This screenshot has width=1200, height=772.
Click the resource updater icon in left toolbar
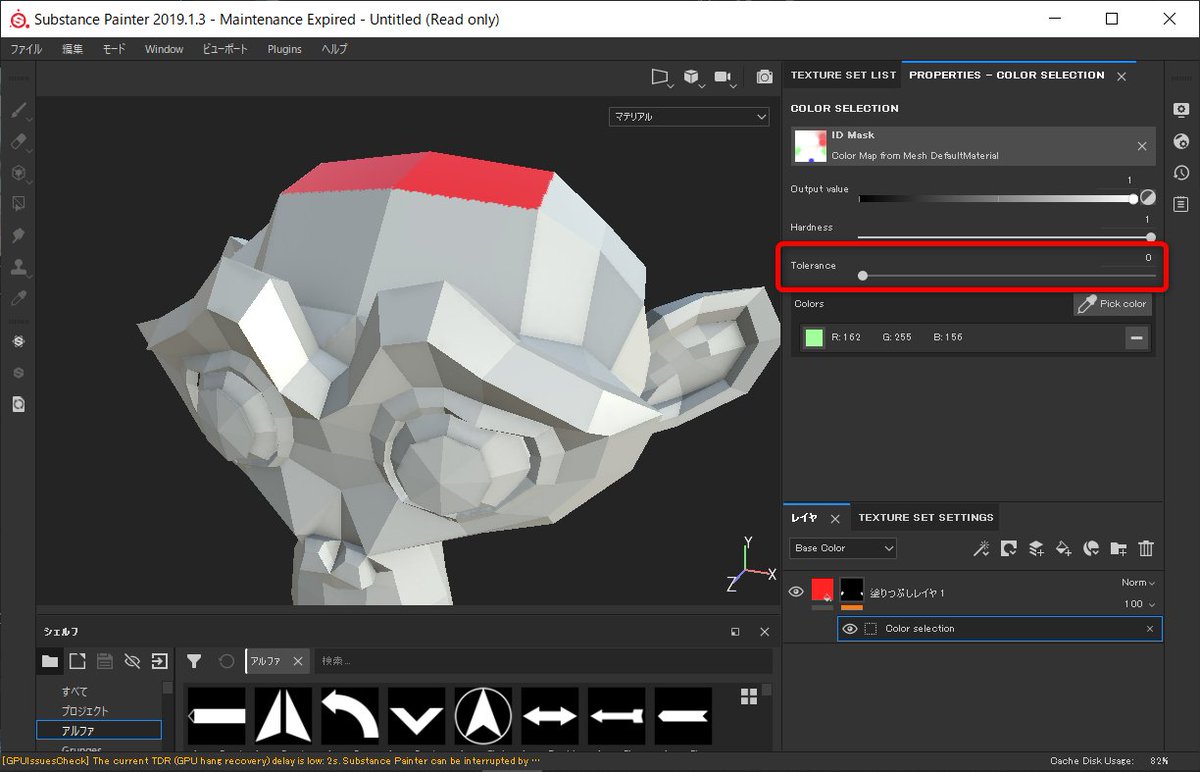coord(18,404)
